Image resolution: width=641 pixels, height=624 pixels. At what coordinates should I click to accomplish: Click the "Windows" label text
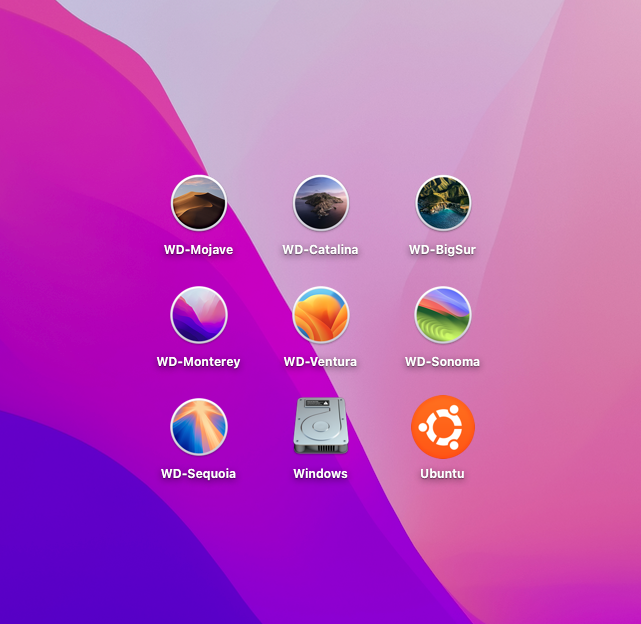tap(320, 474)
